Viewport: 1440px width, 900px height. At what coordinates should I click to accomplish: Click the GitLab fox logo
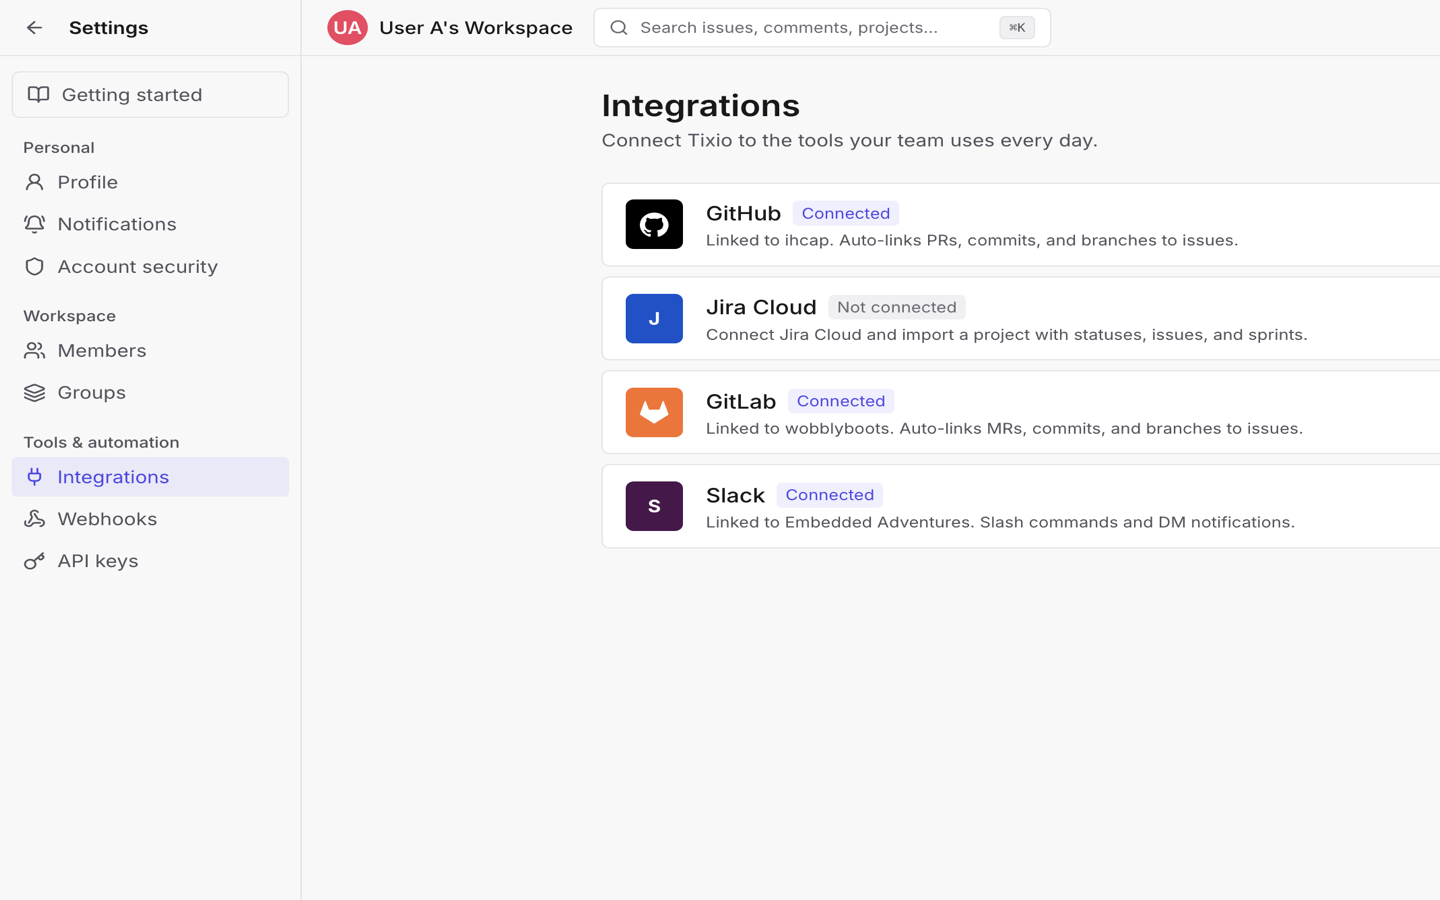click(x=654, y=412)
